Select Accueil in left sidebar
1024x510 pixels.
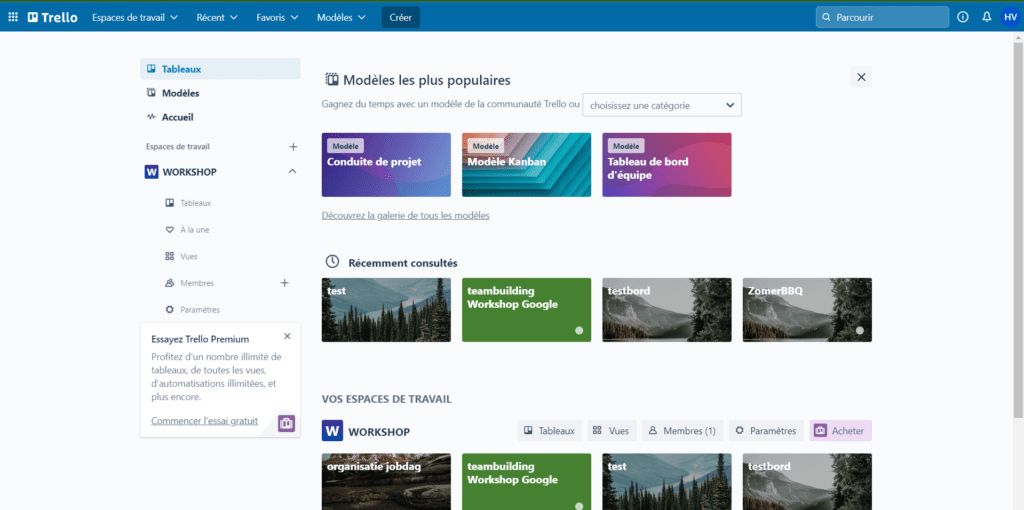(220, 117)
